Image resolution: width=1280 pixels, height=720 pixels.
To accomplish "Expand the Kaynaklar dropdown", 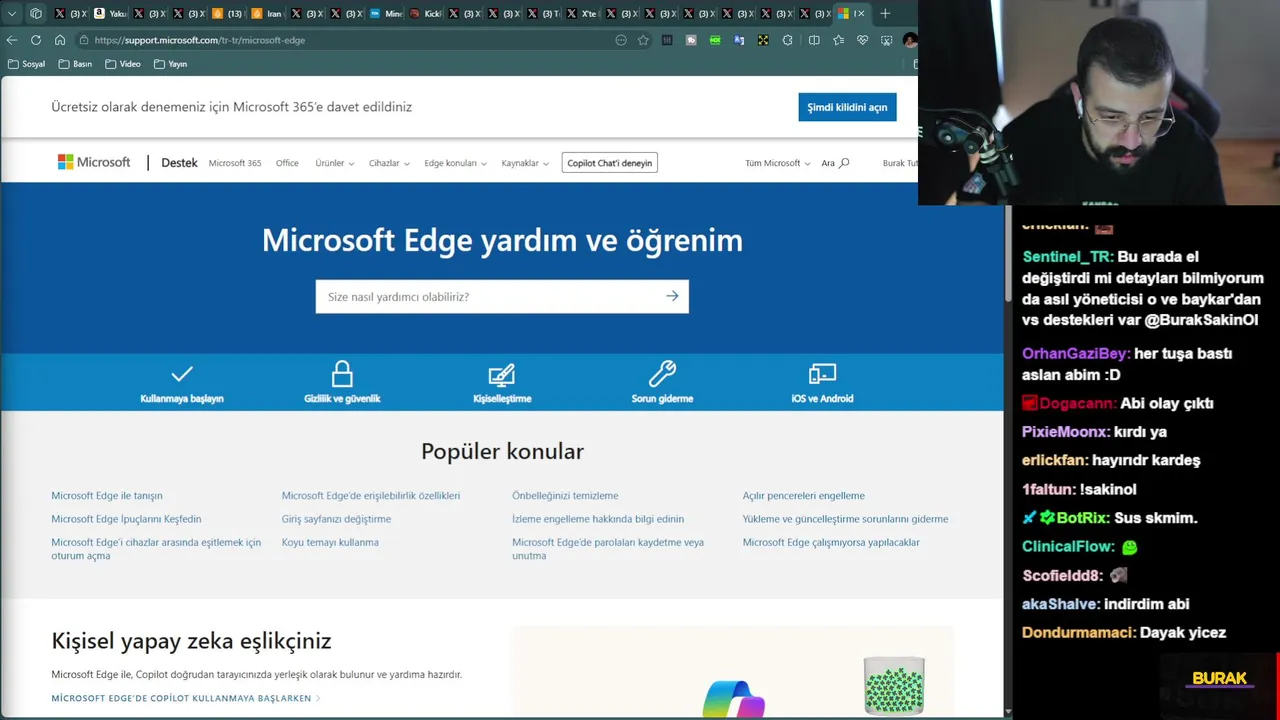I will point(525,163).
